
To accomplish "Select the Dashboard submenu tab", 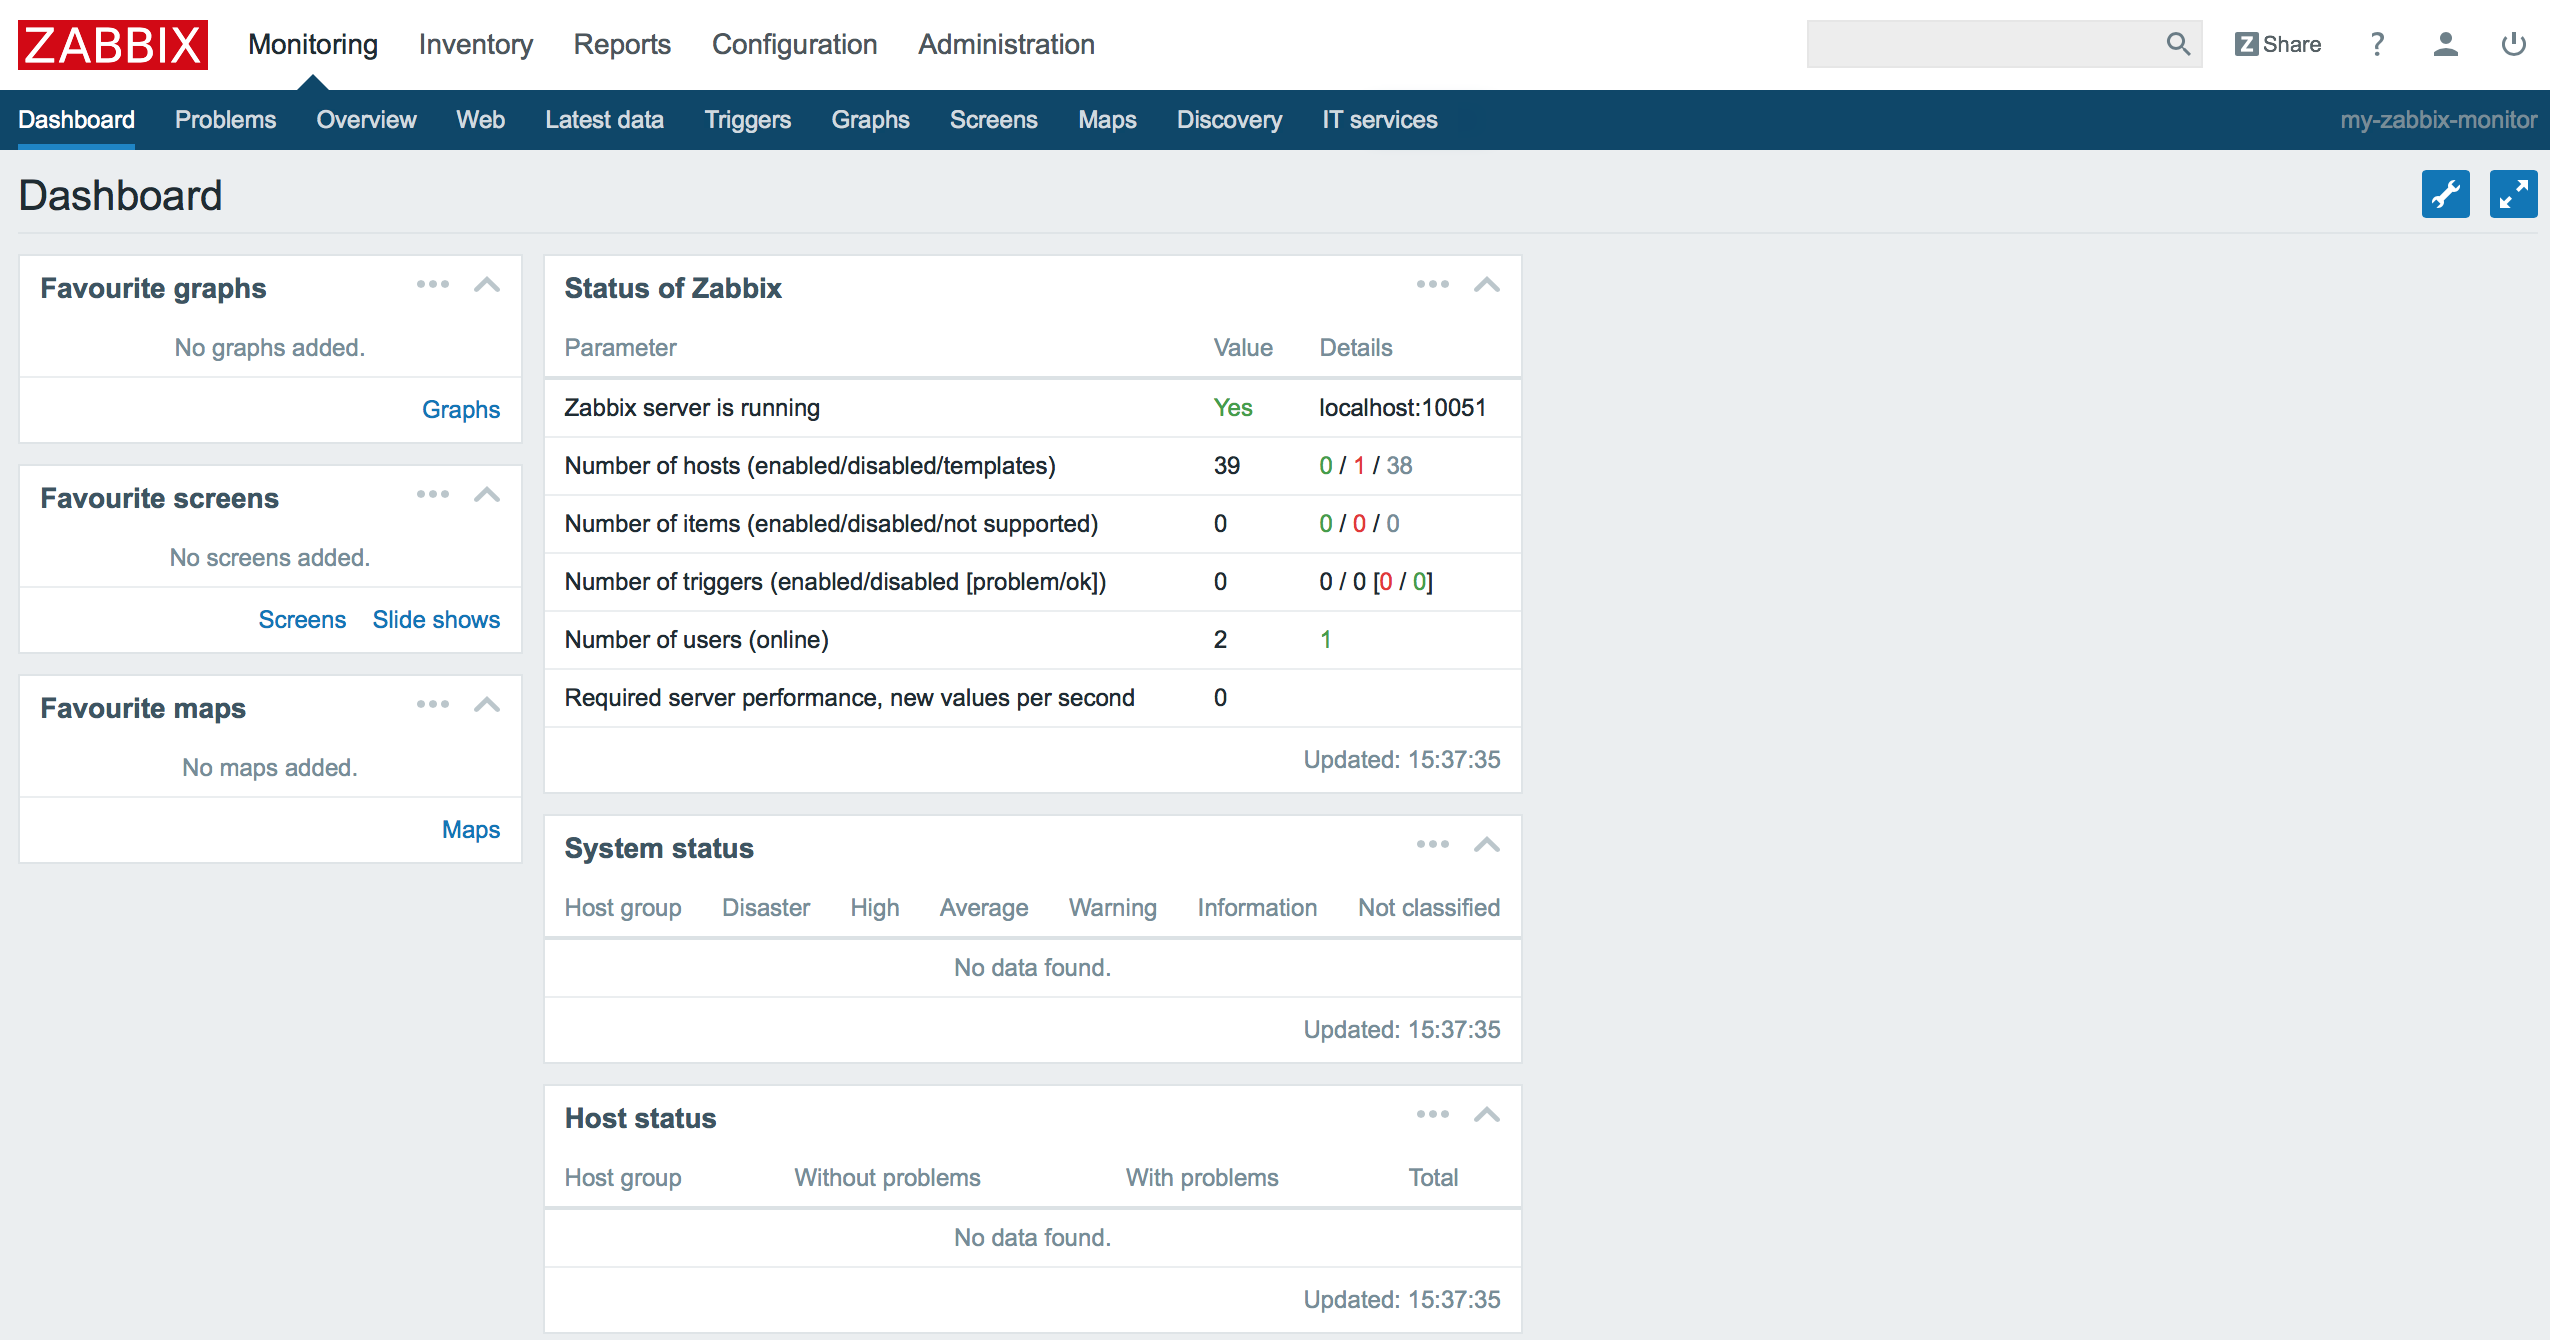I will click(76, 120).
